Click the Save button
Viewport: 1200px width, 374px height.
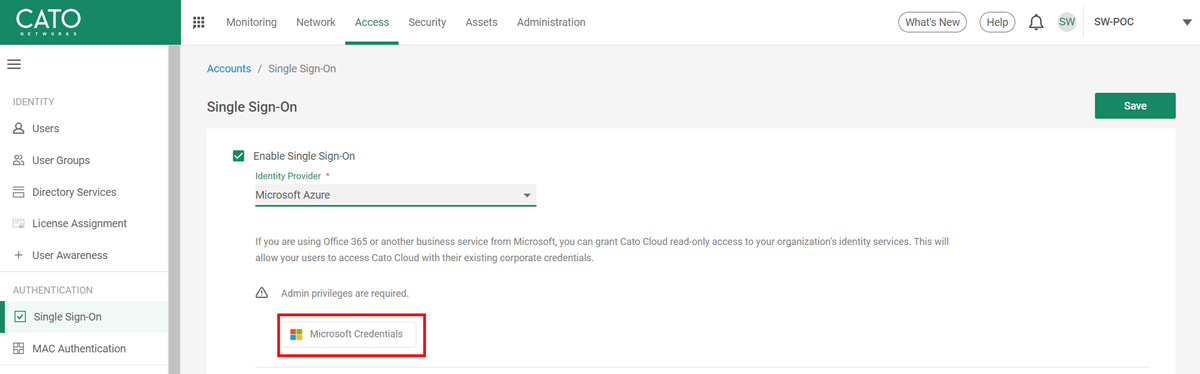1135,106
